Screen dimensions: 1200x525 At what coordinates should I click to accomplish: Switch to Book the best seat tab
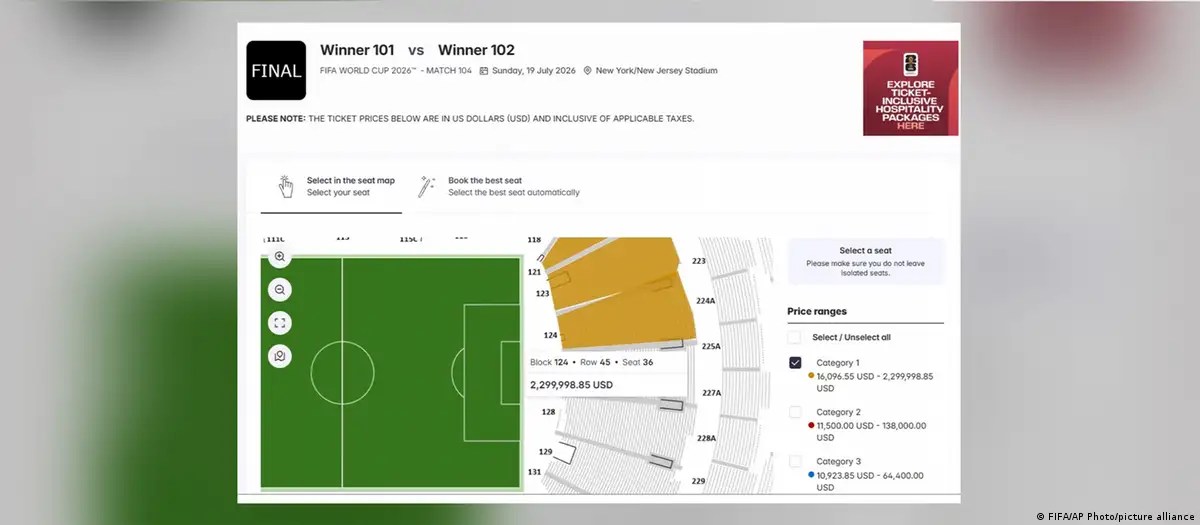[x=499, y=187]
